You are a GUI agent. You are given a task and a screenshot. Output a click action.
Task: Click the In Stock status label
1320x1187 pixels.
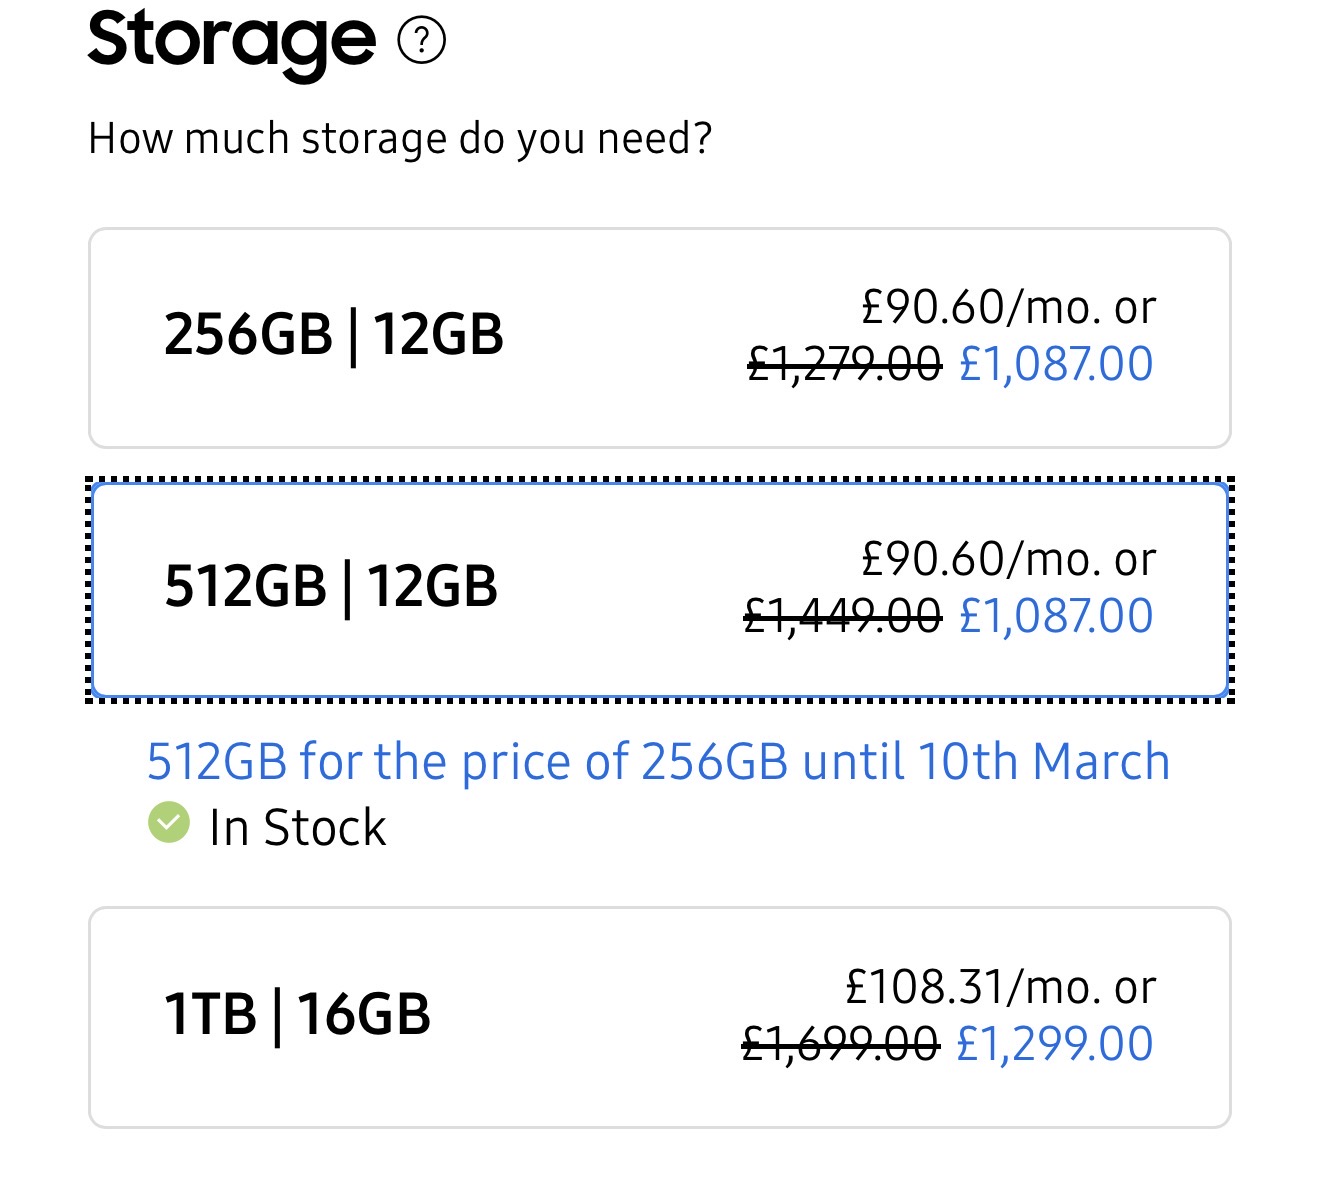297,828
